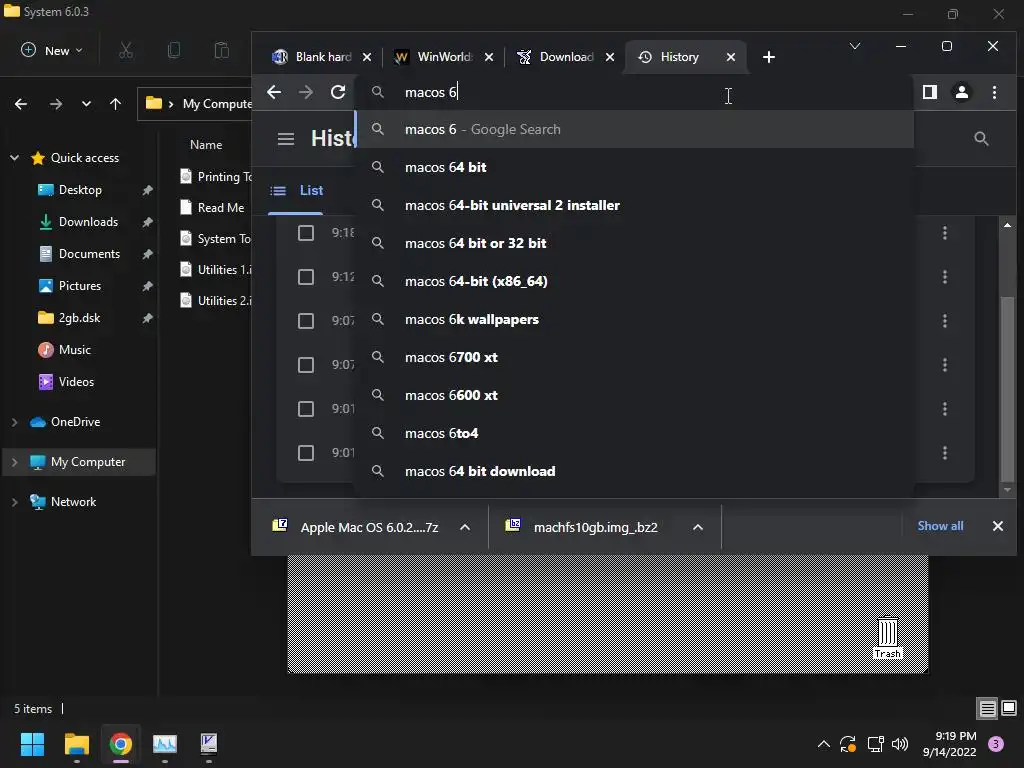Screen dimensions: 1024x768
Task: Choose the 'macos 6k wallpapers' suggestion
Action: point(633,319)
